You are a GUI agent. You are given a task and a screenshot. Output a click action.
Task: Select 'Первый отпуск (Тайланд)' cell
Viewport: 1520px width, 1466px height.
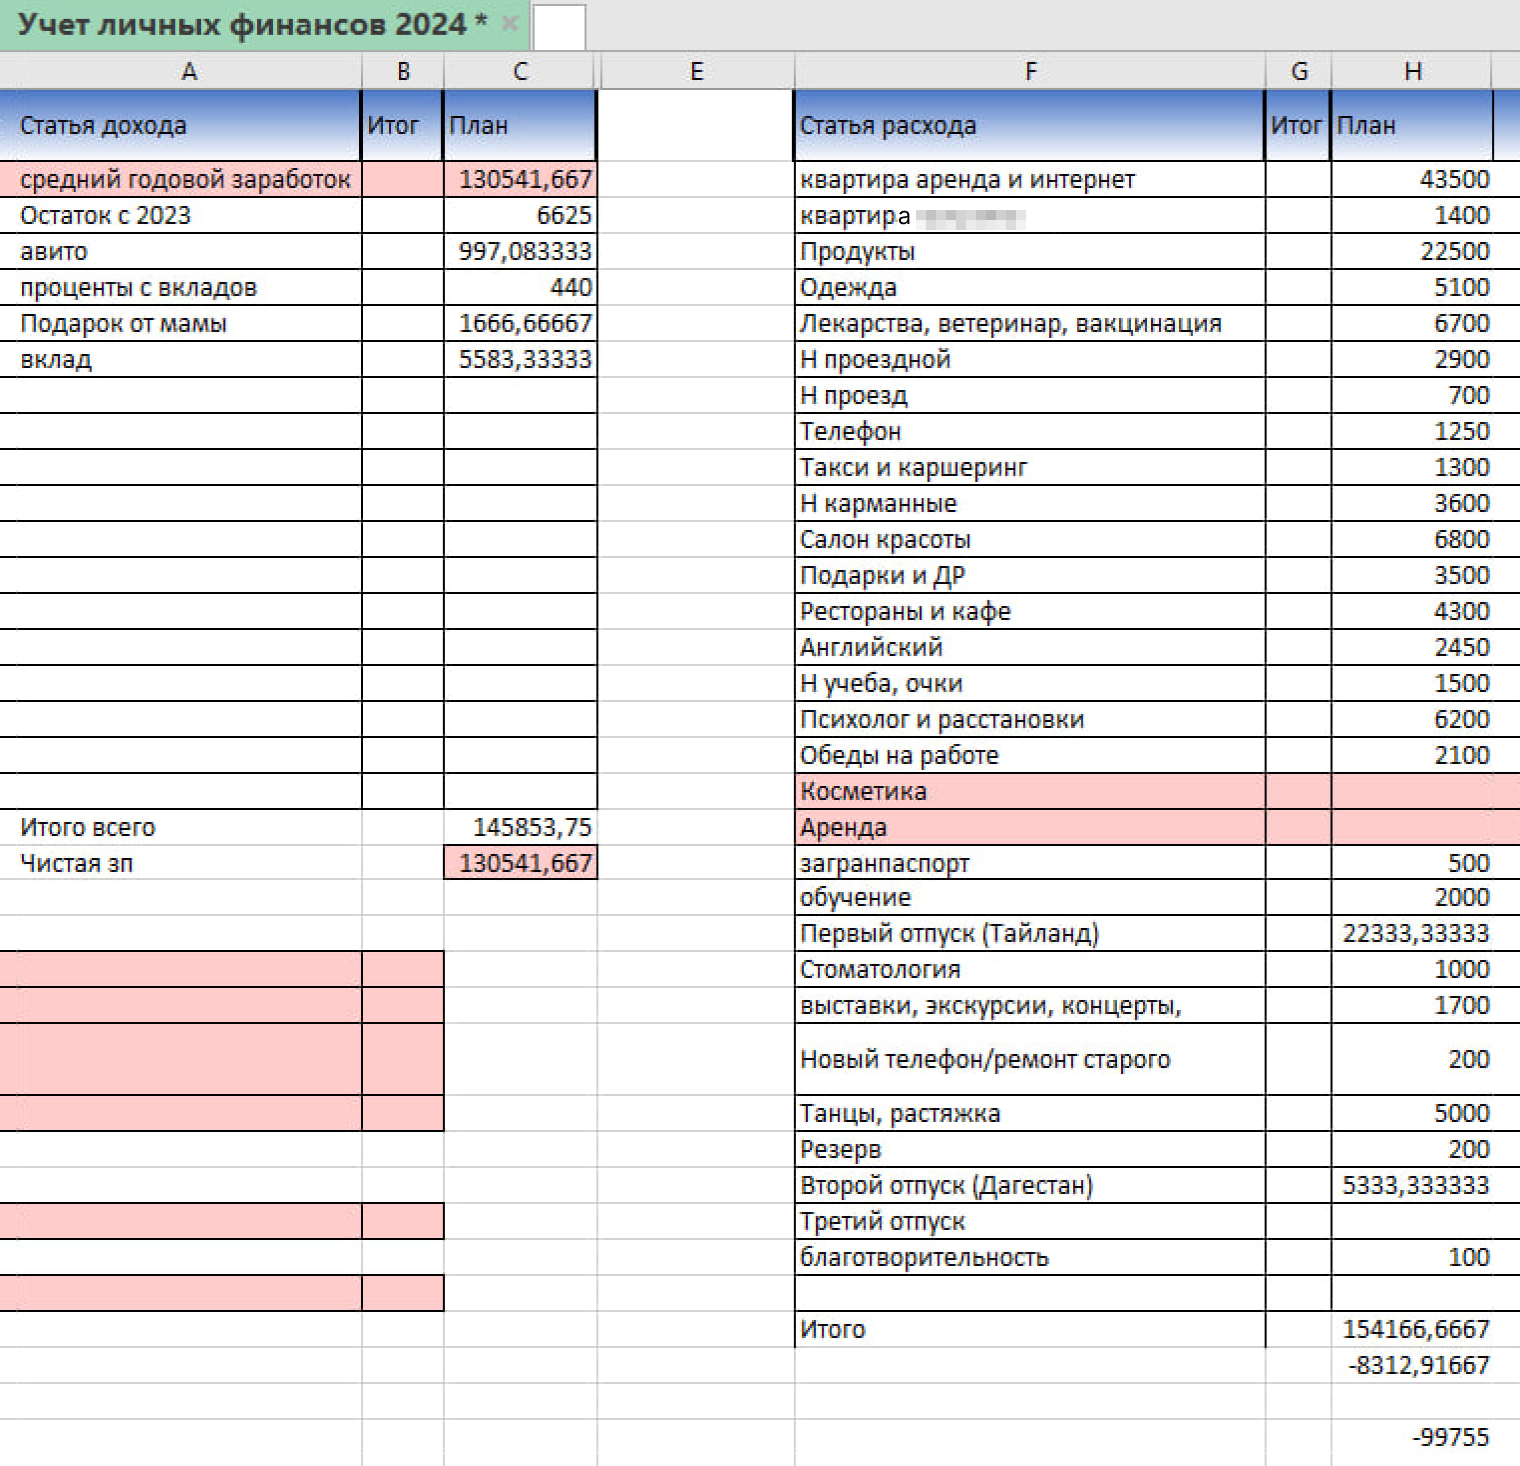pos(1030,933)
